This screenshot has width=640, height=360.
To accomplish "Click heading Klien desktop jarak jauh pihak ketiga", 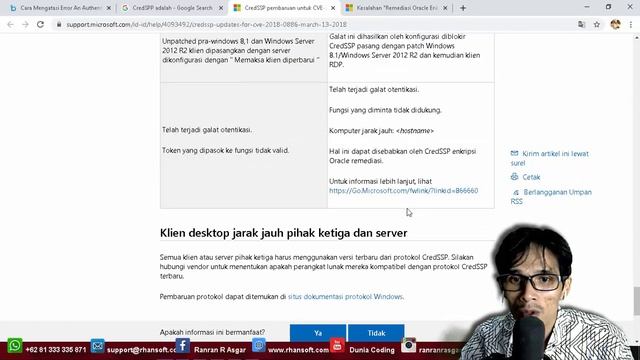I will tap(283, 233).
